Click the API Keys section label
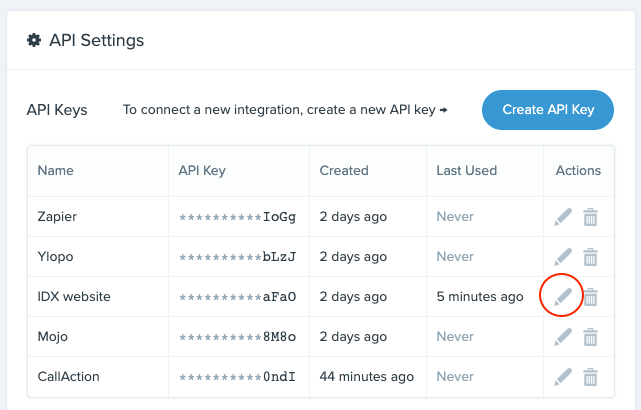The image size is (641, 410). pyautogui.click(x=57, y=110)
